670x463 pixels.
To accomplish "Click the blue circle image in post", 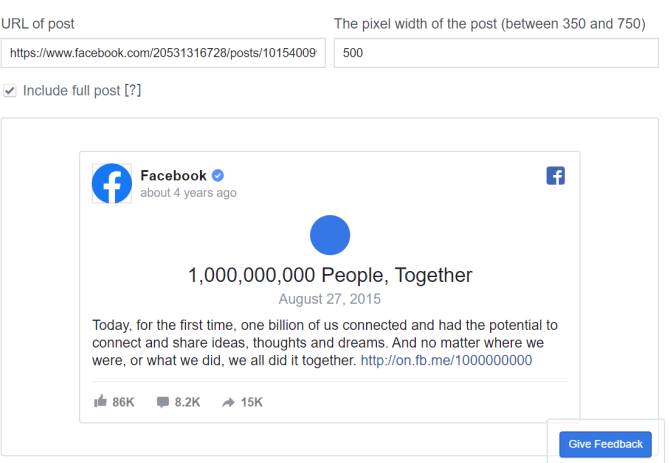I will [330, 236].
